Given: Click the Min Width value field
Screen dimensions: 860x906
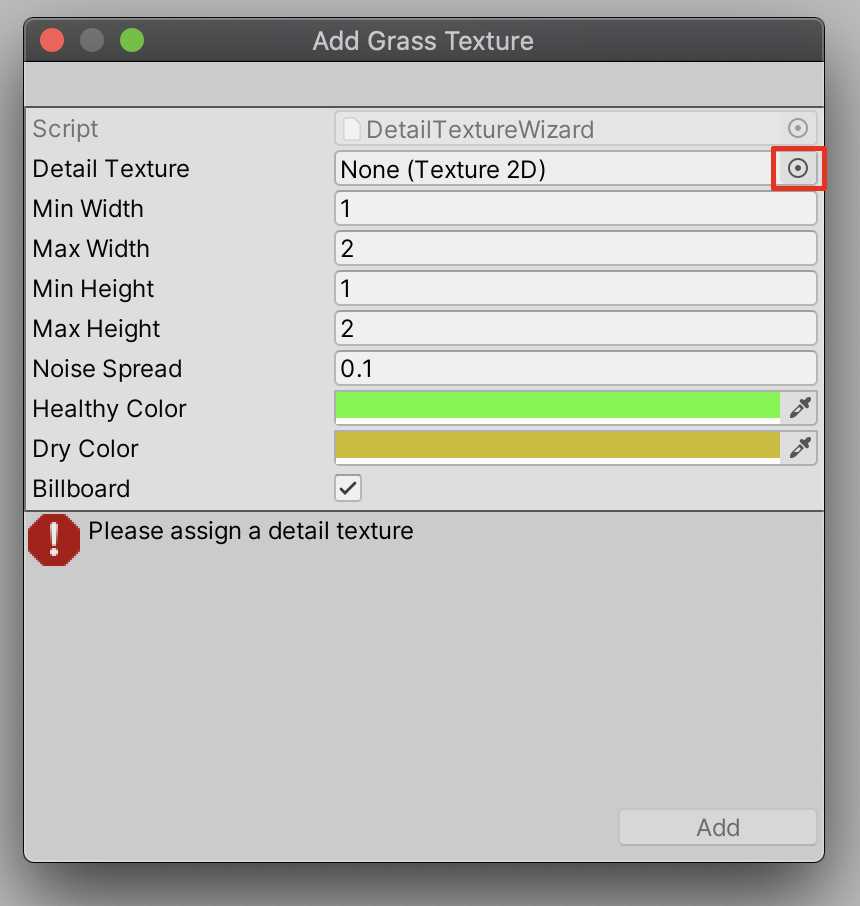Looking at the screenshot, I should tap(575, 209).
